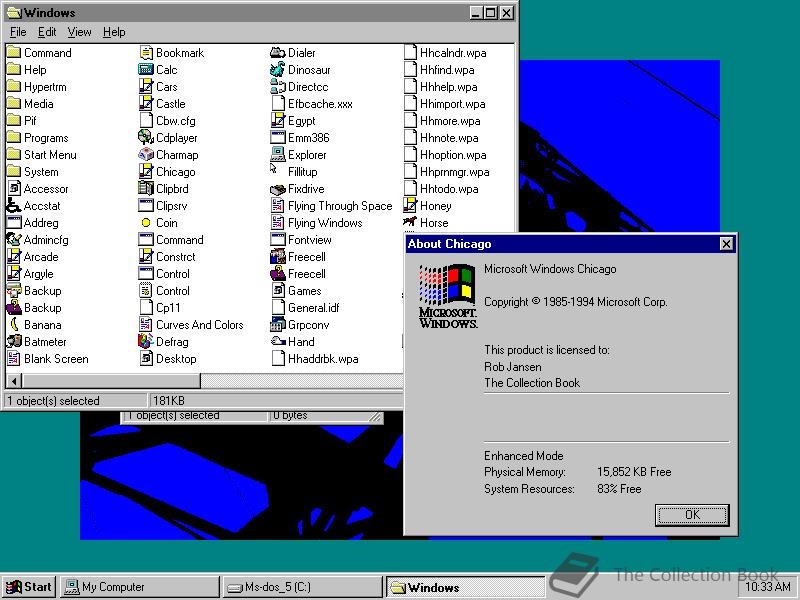Select the Charmap icon
800x600 pixels.
(x=146, y=155)
